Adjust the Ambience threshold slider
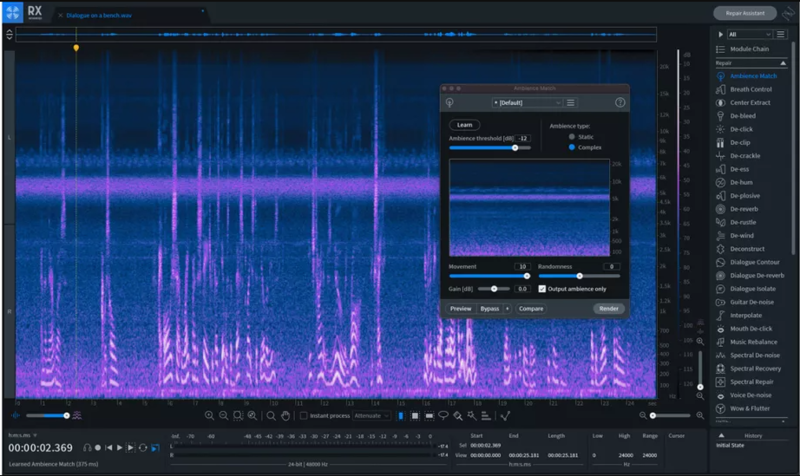This screenshot has height=476, width=800. [x=515, y=147]
